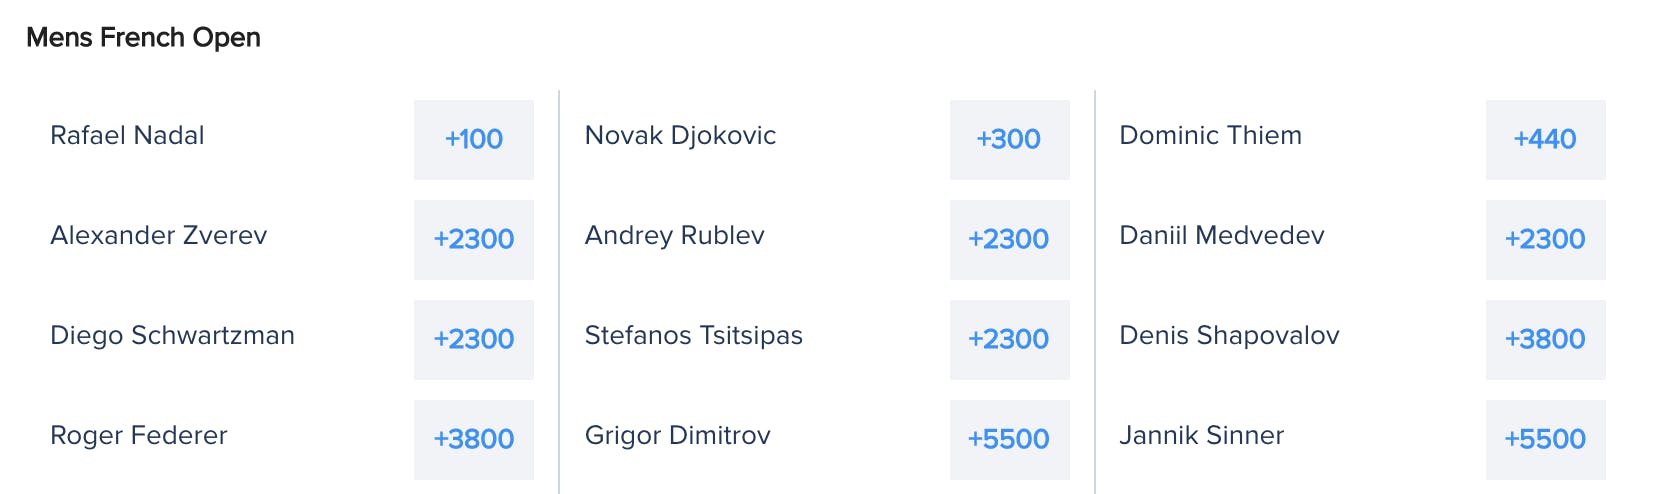Click the Mens French Open heading
Image resolution: width=1672 pixels, height=494 pixels.
pos(143,38)
